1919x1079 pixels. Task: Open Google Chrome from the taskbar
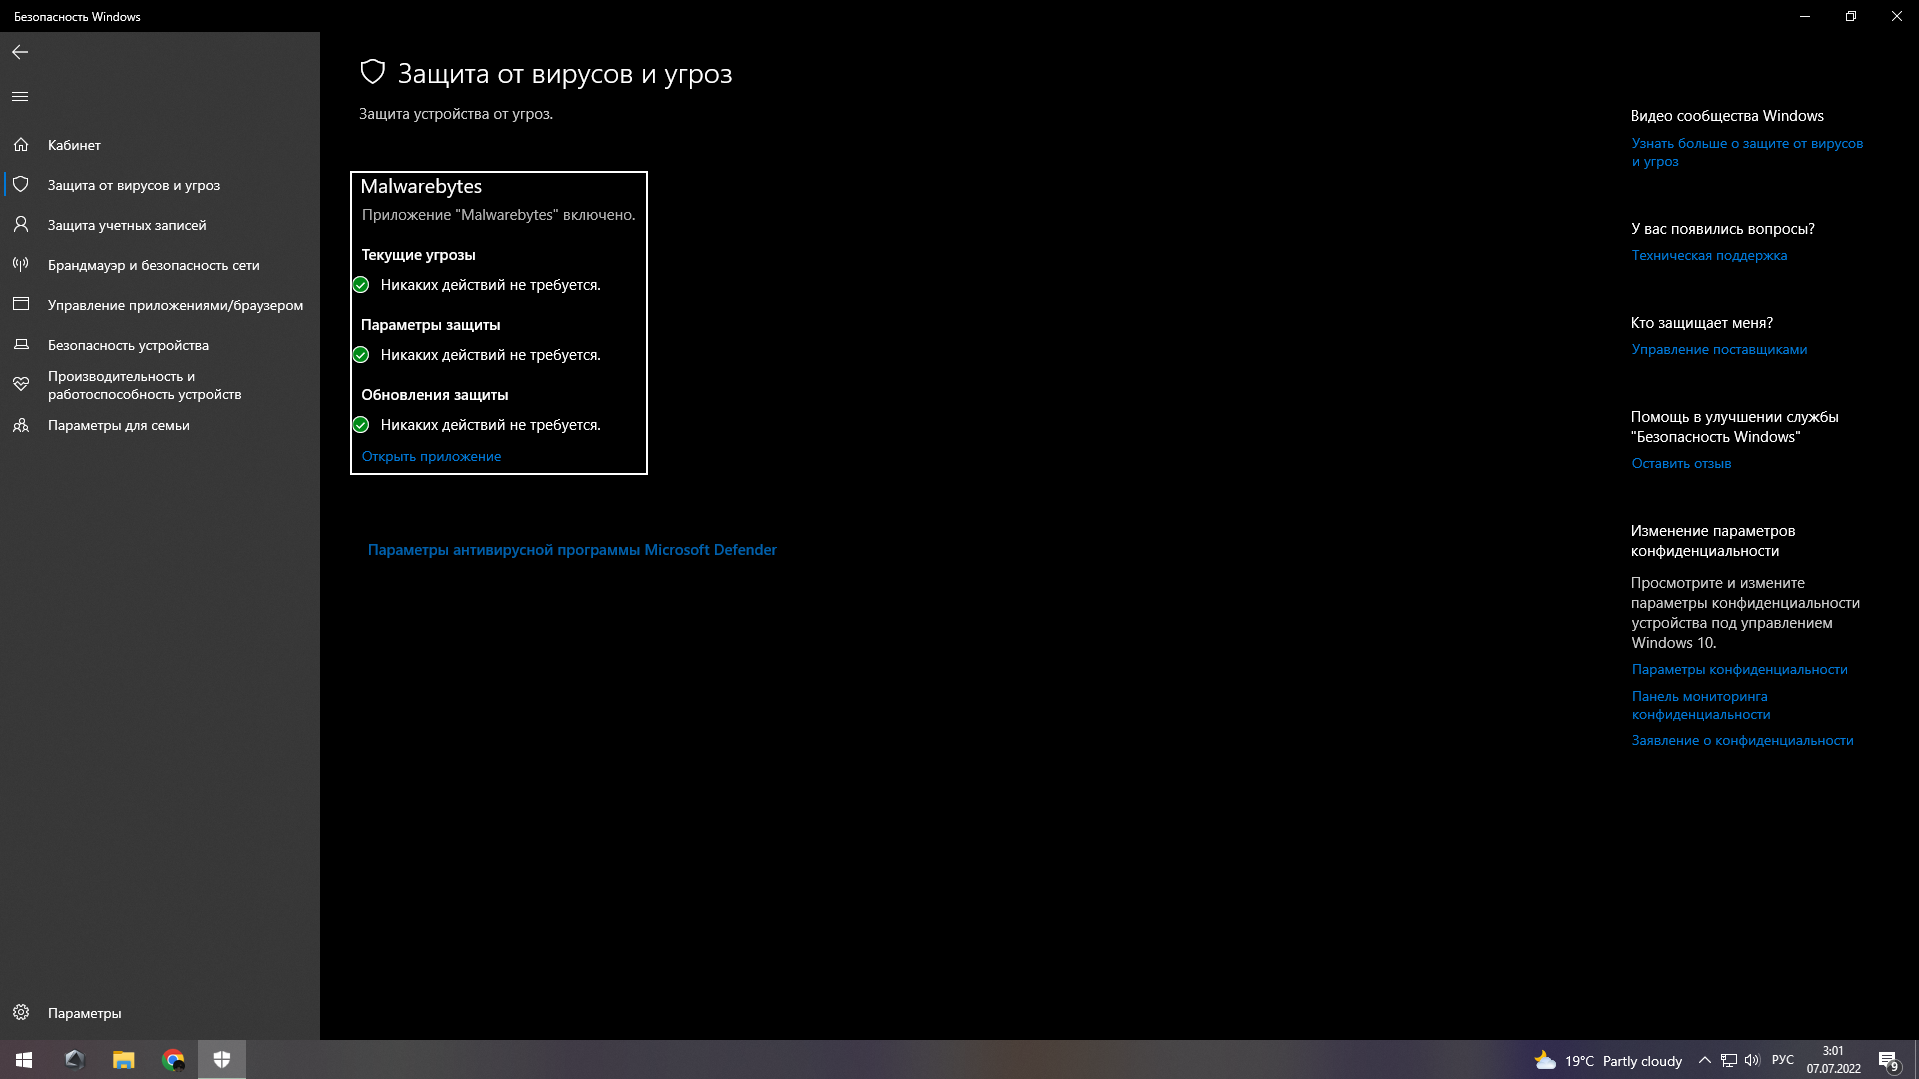(173, 1060)
